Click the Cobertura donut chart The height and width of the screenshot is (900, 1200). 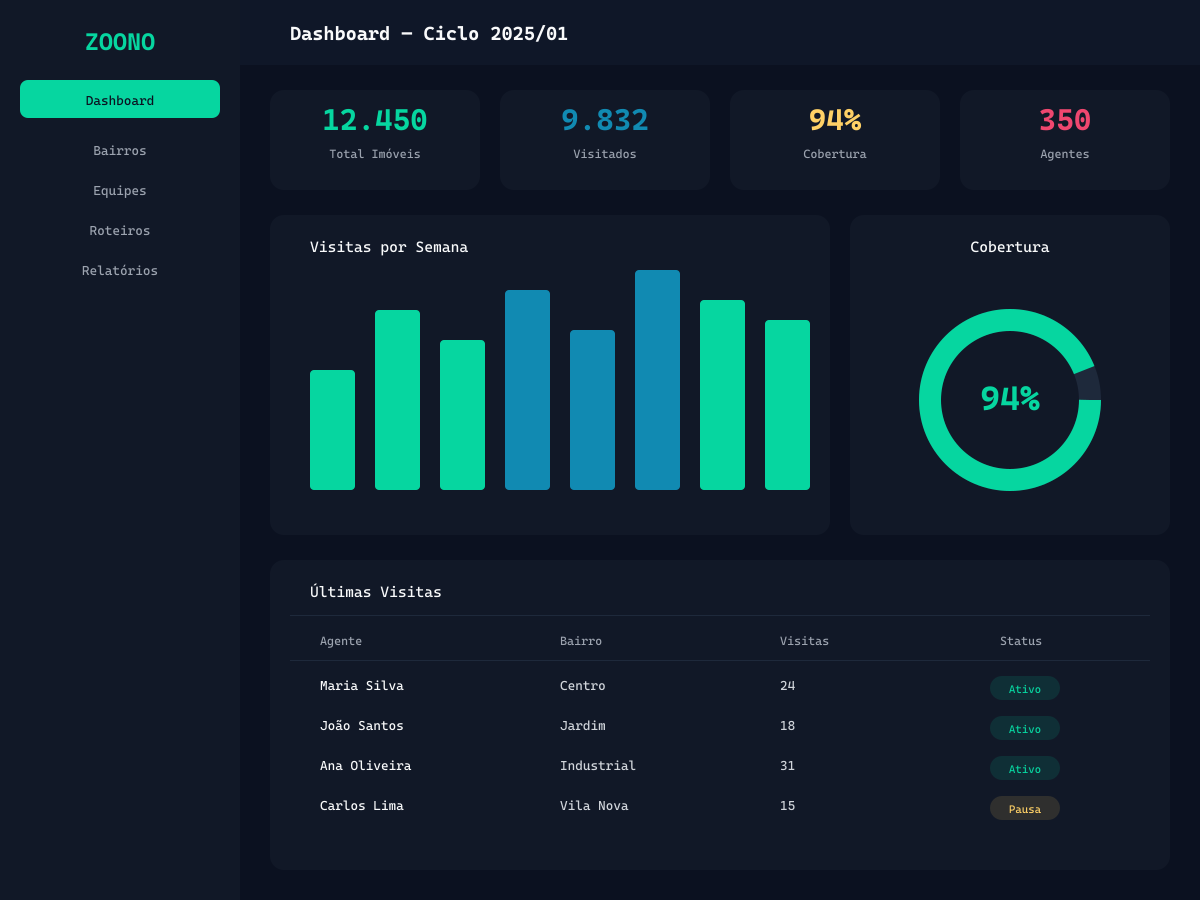1010,399
